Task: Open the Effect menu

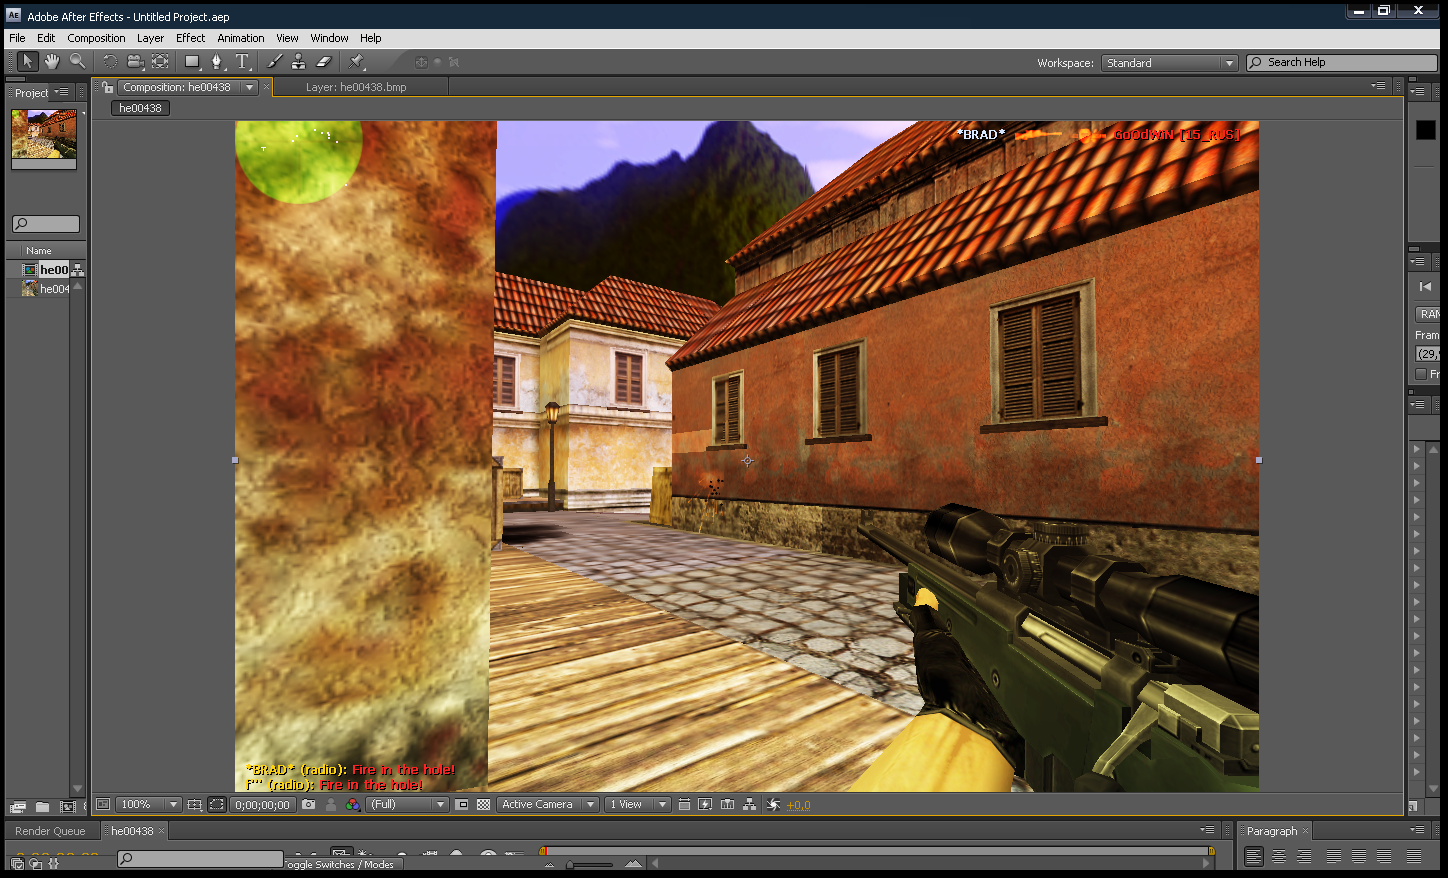Action: 190,38
